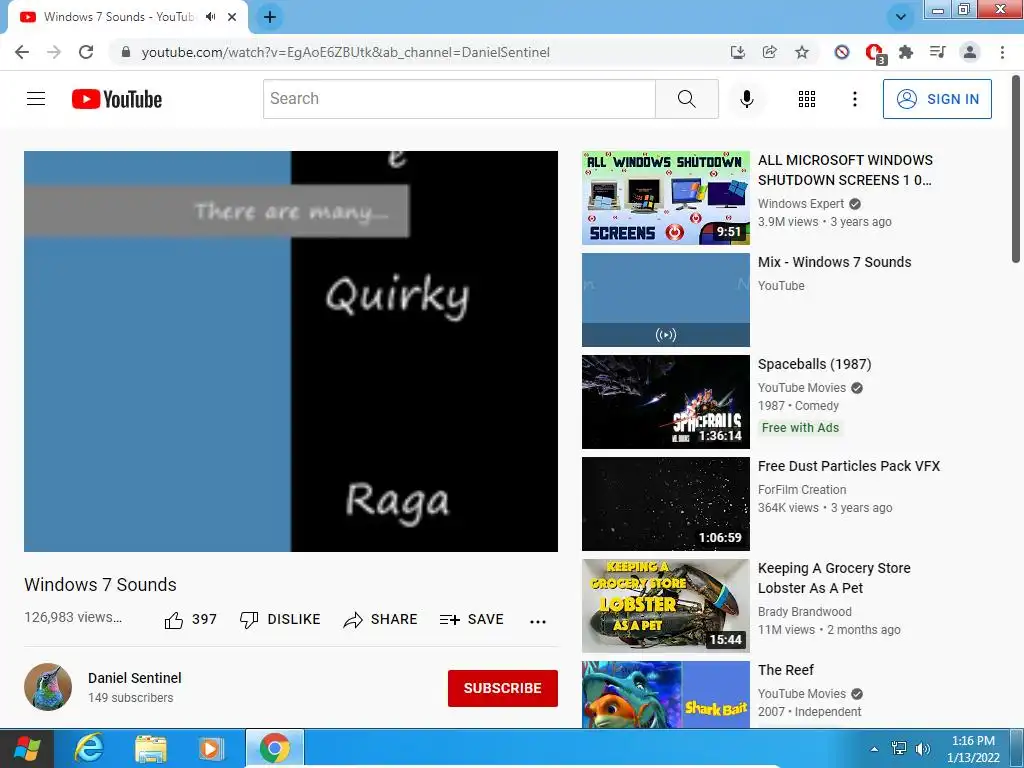Subscribe with the red SUBSCRIBE button
This screenshot has height=768, width=1024.
(x=502, y=688)
